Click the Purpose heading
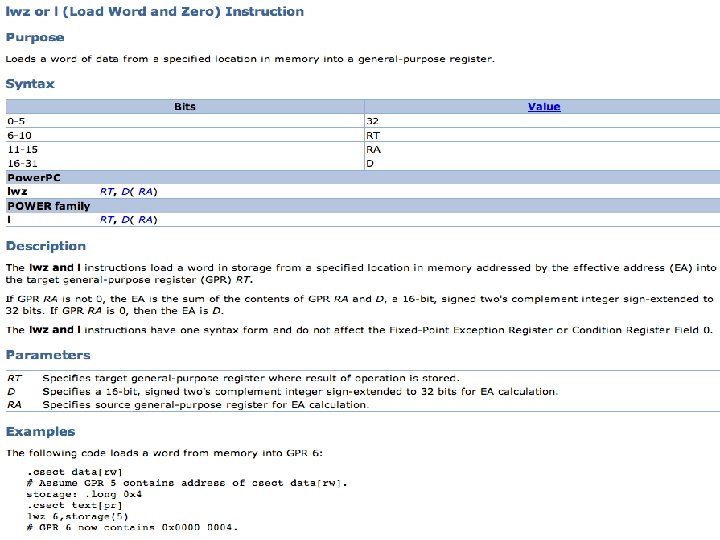The height and width of the screenshot is (540, 720). [x=35, y=38]
